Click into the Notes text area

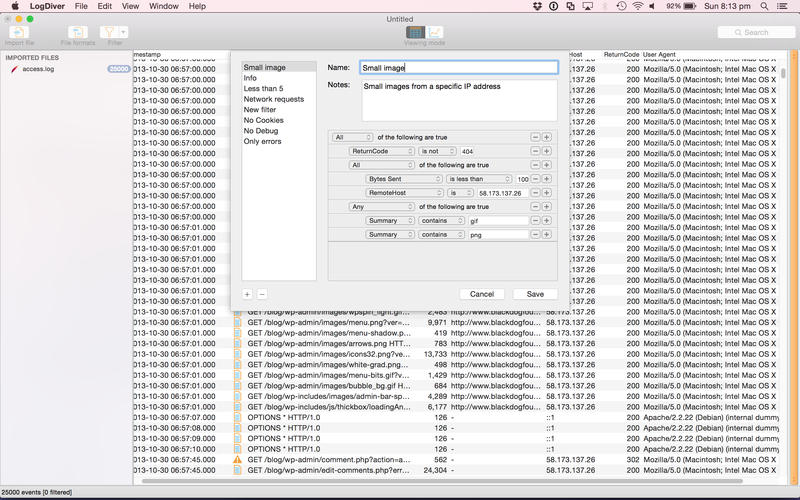[458, 100]
